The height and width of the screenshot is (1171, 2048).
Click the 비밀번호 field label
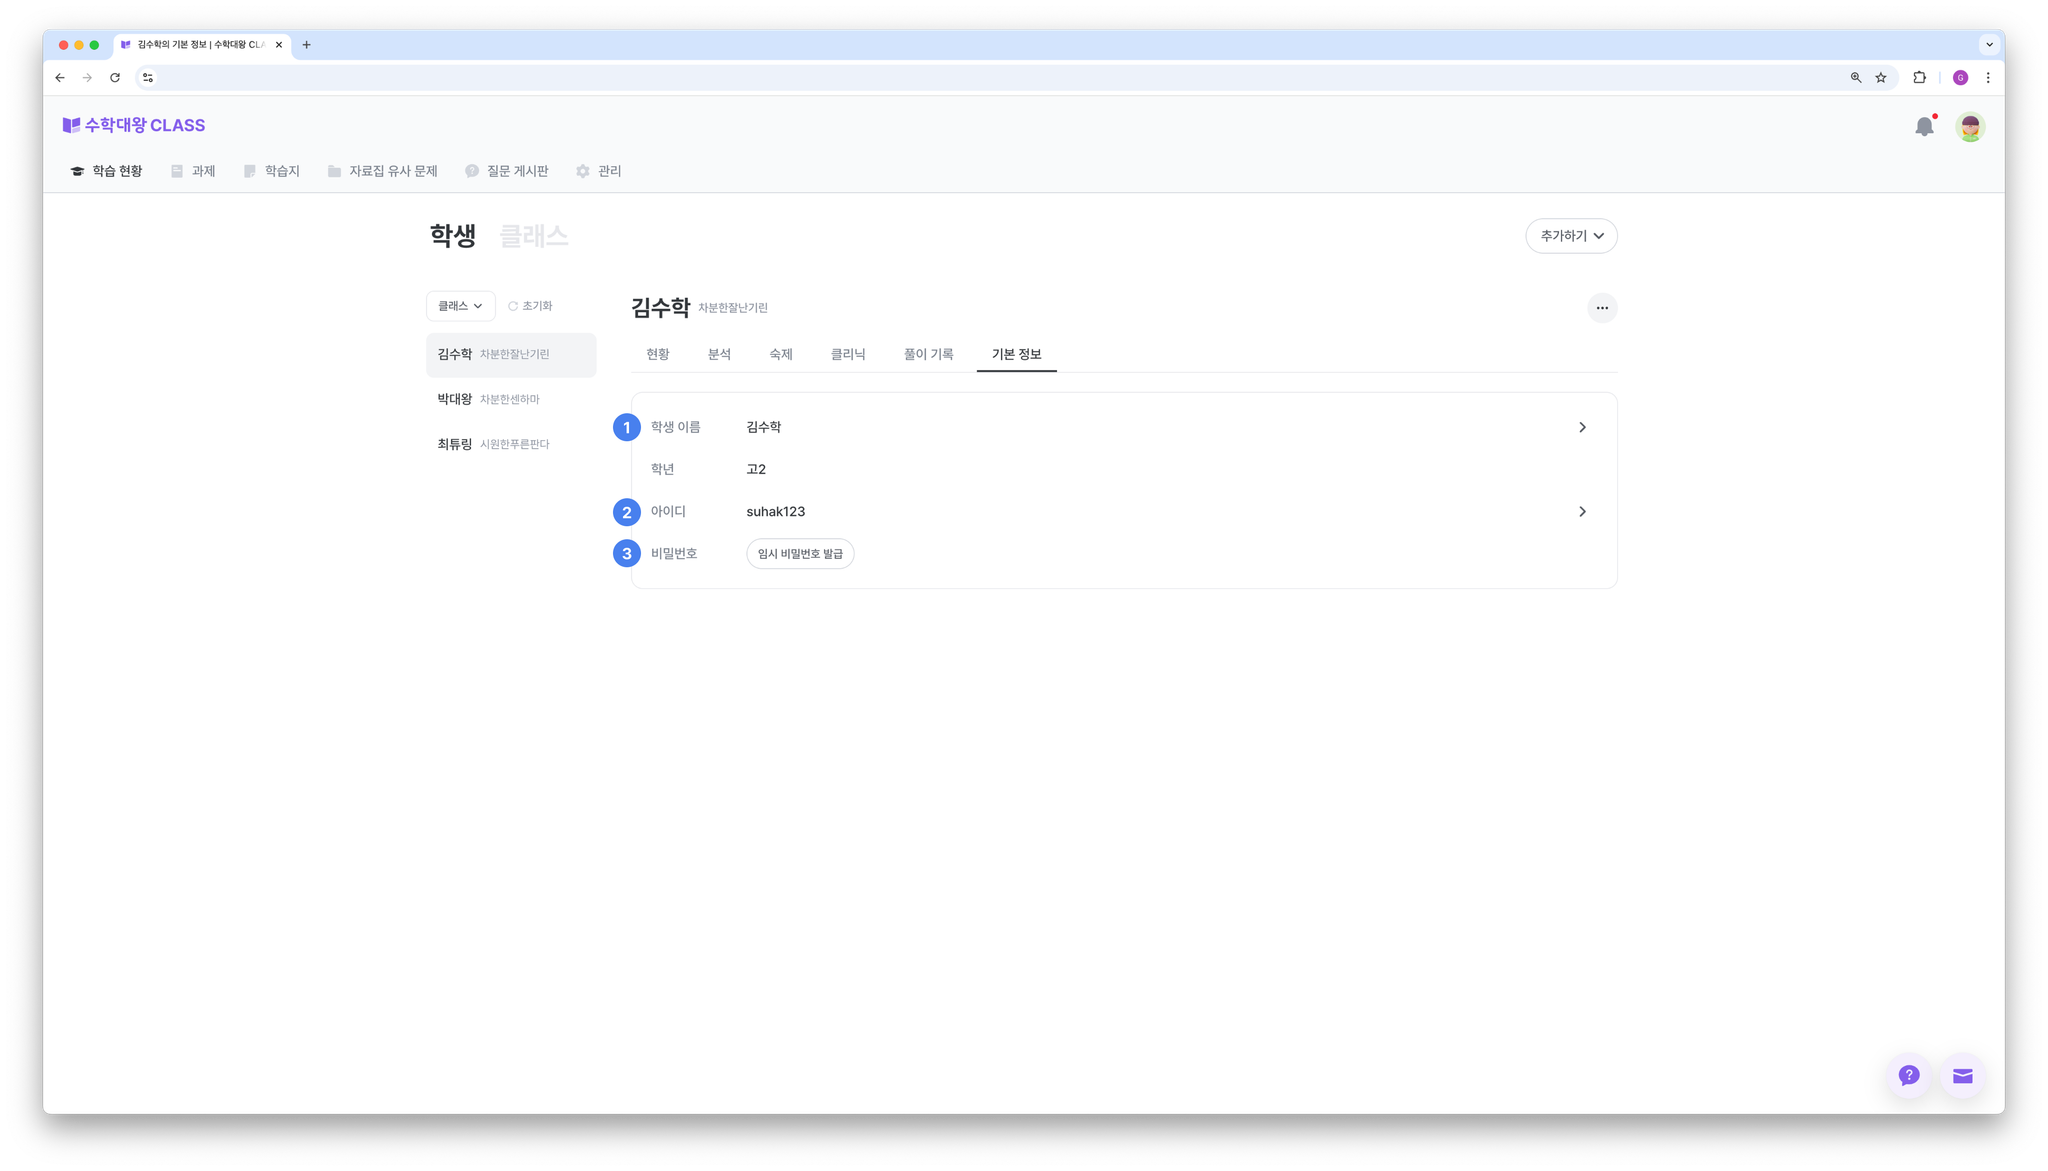[x=674, y=554]
